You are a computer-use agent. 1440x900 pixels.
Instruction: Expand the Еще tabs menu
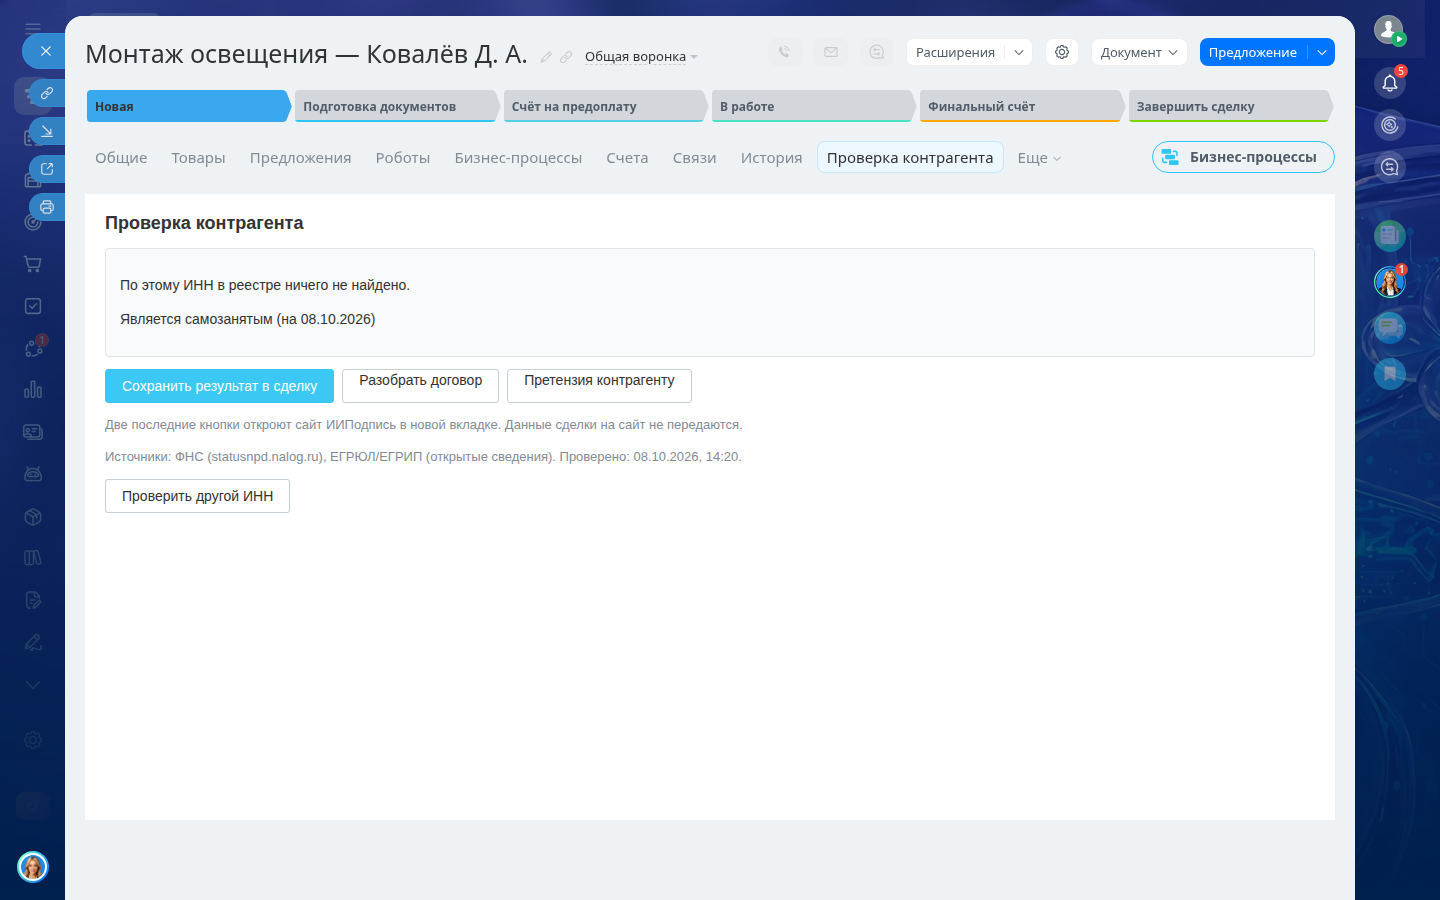tap(1039, 158)
